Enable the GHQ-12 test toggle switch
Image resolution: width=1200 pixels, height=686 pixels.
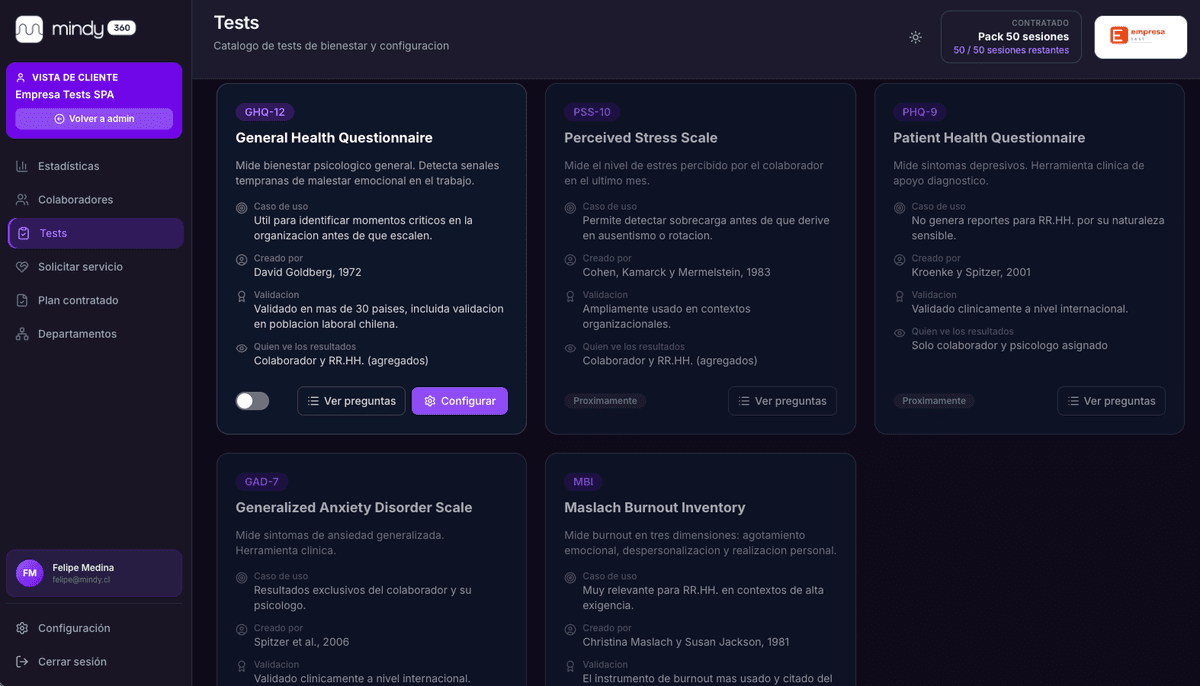[x=252, y=401]
